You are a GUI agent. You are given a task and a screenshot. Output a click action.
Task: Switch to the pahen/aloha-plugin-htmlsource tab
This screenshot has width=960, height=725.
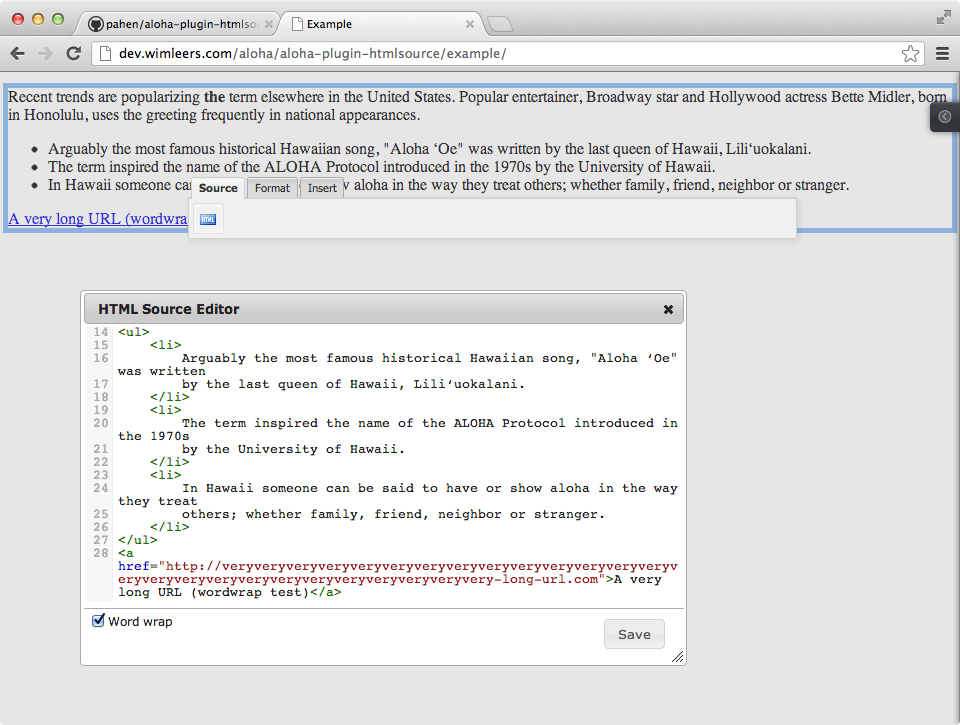[x=178, y=24]
